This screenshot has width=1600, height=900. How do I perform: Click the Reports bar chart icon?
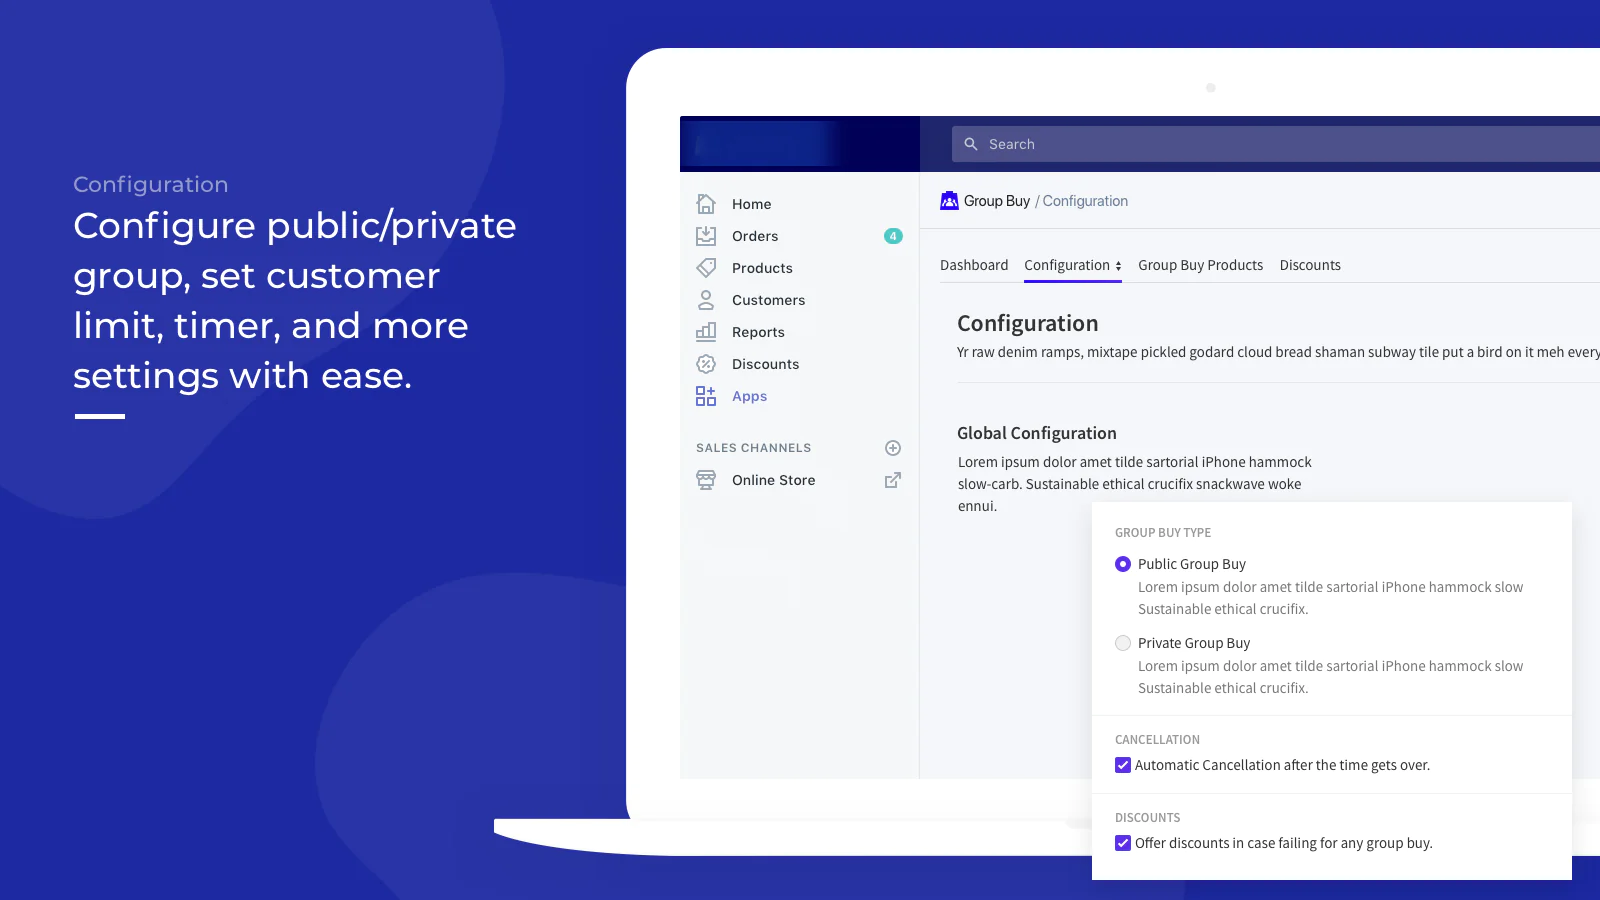pyautogui.click(x=706, y=332)
